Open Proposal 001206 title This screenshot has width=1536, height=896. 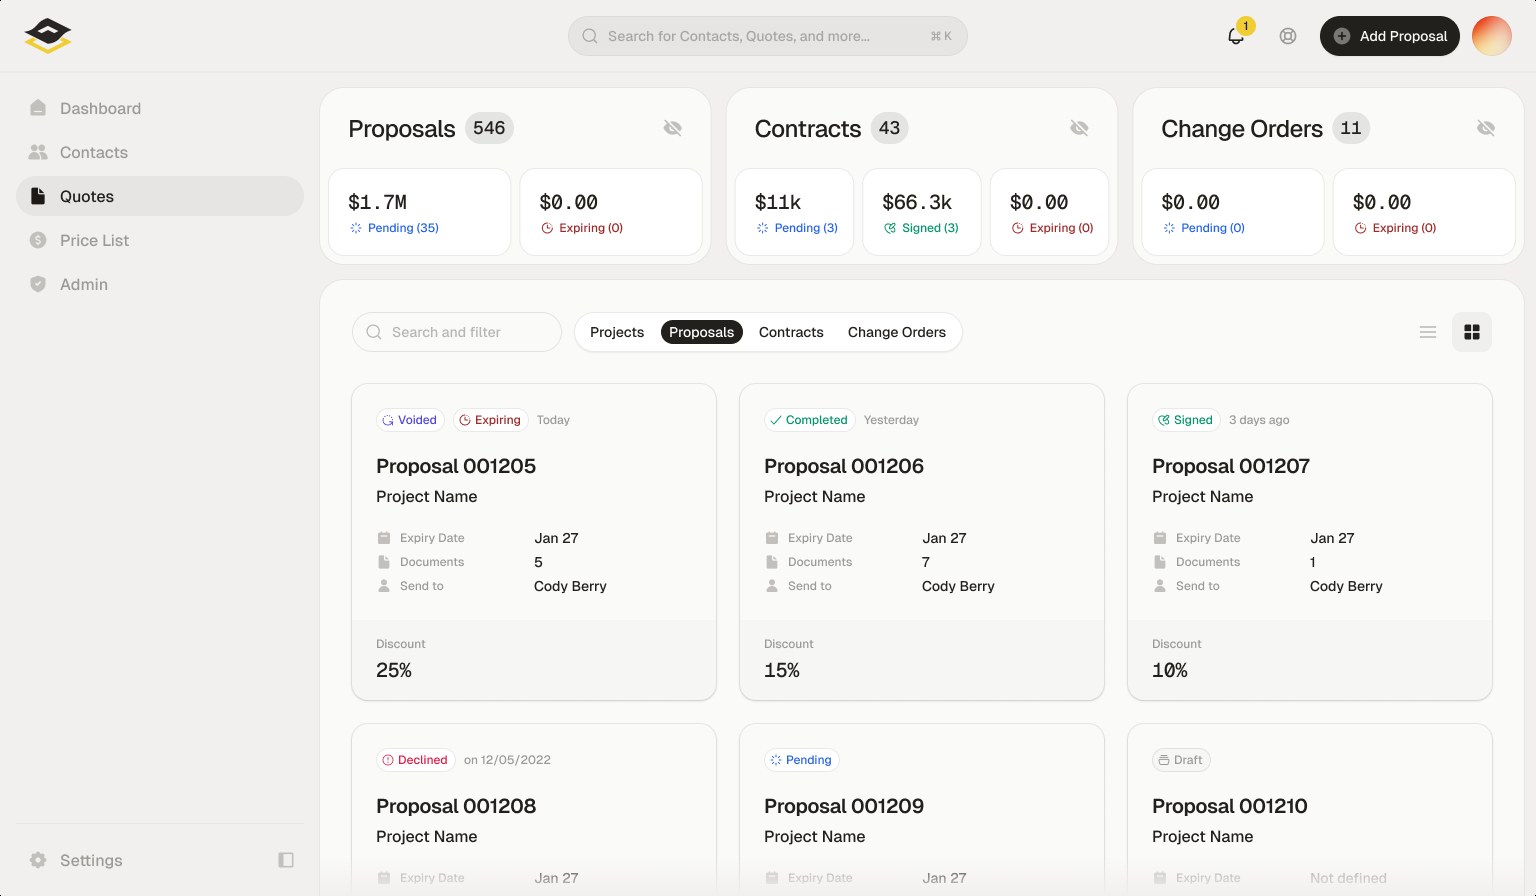click(844, 466)
